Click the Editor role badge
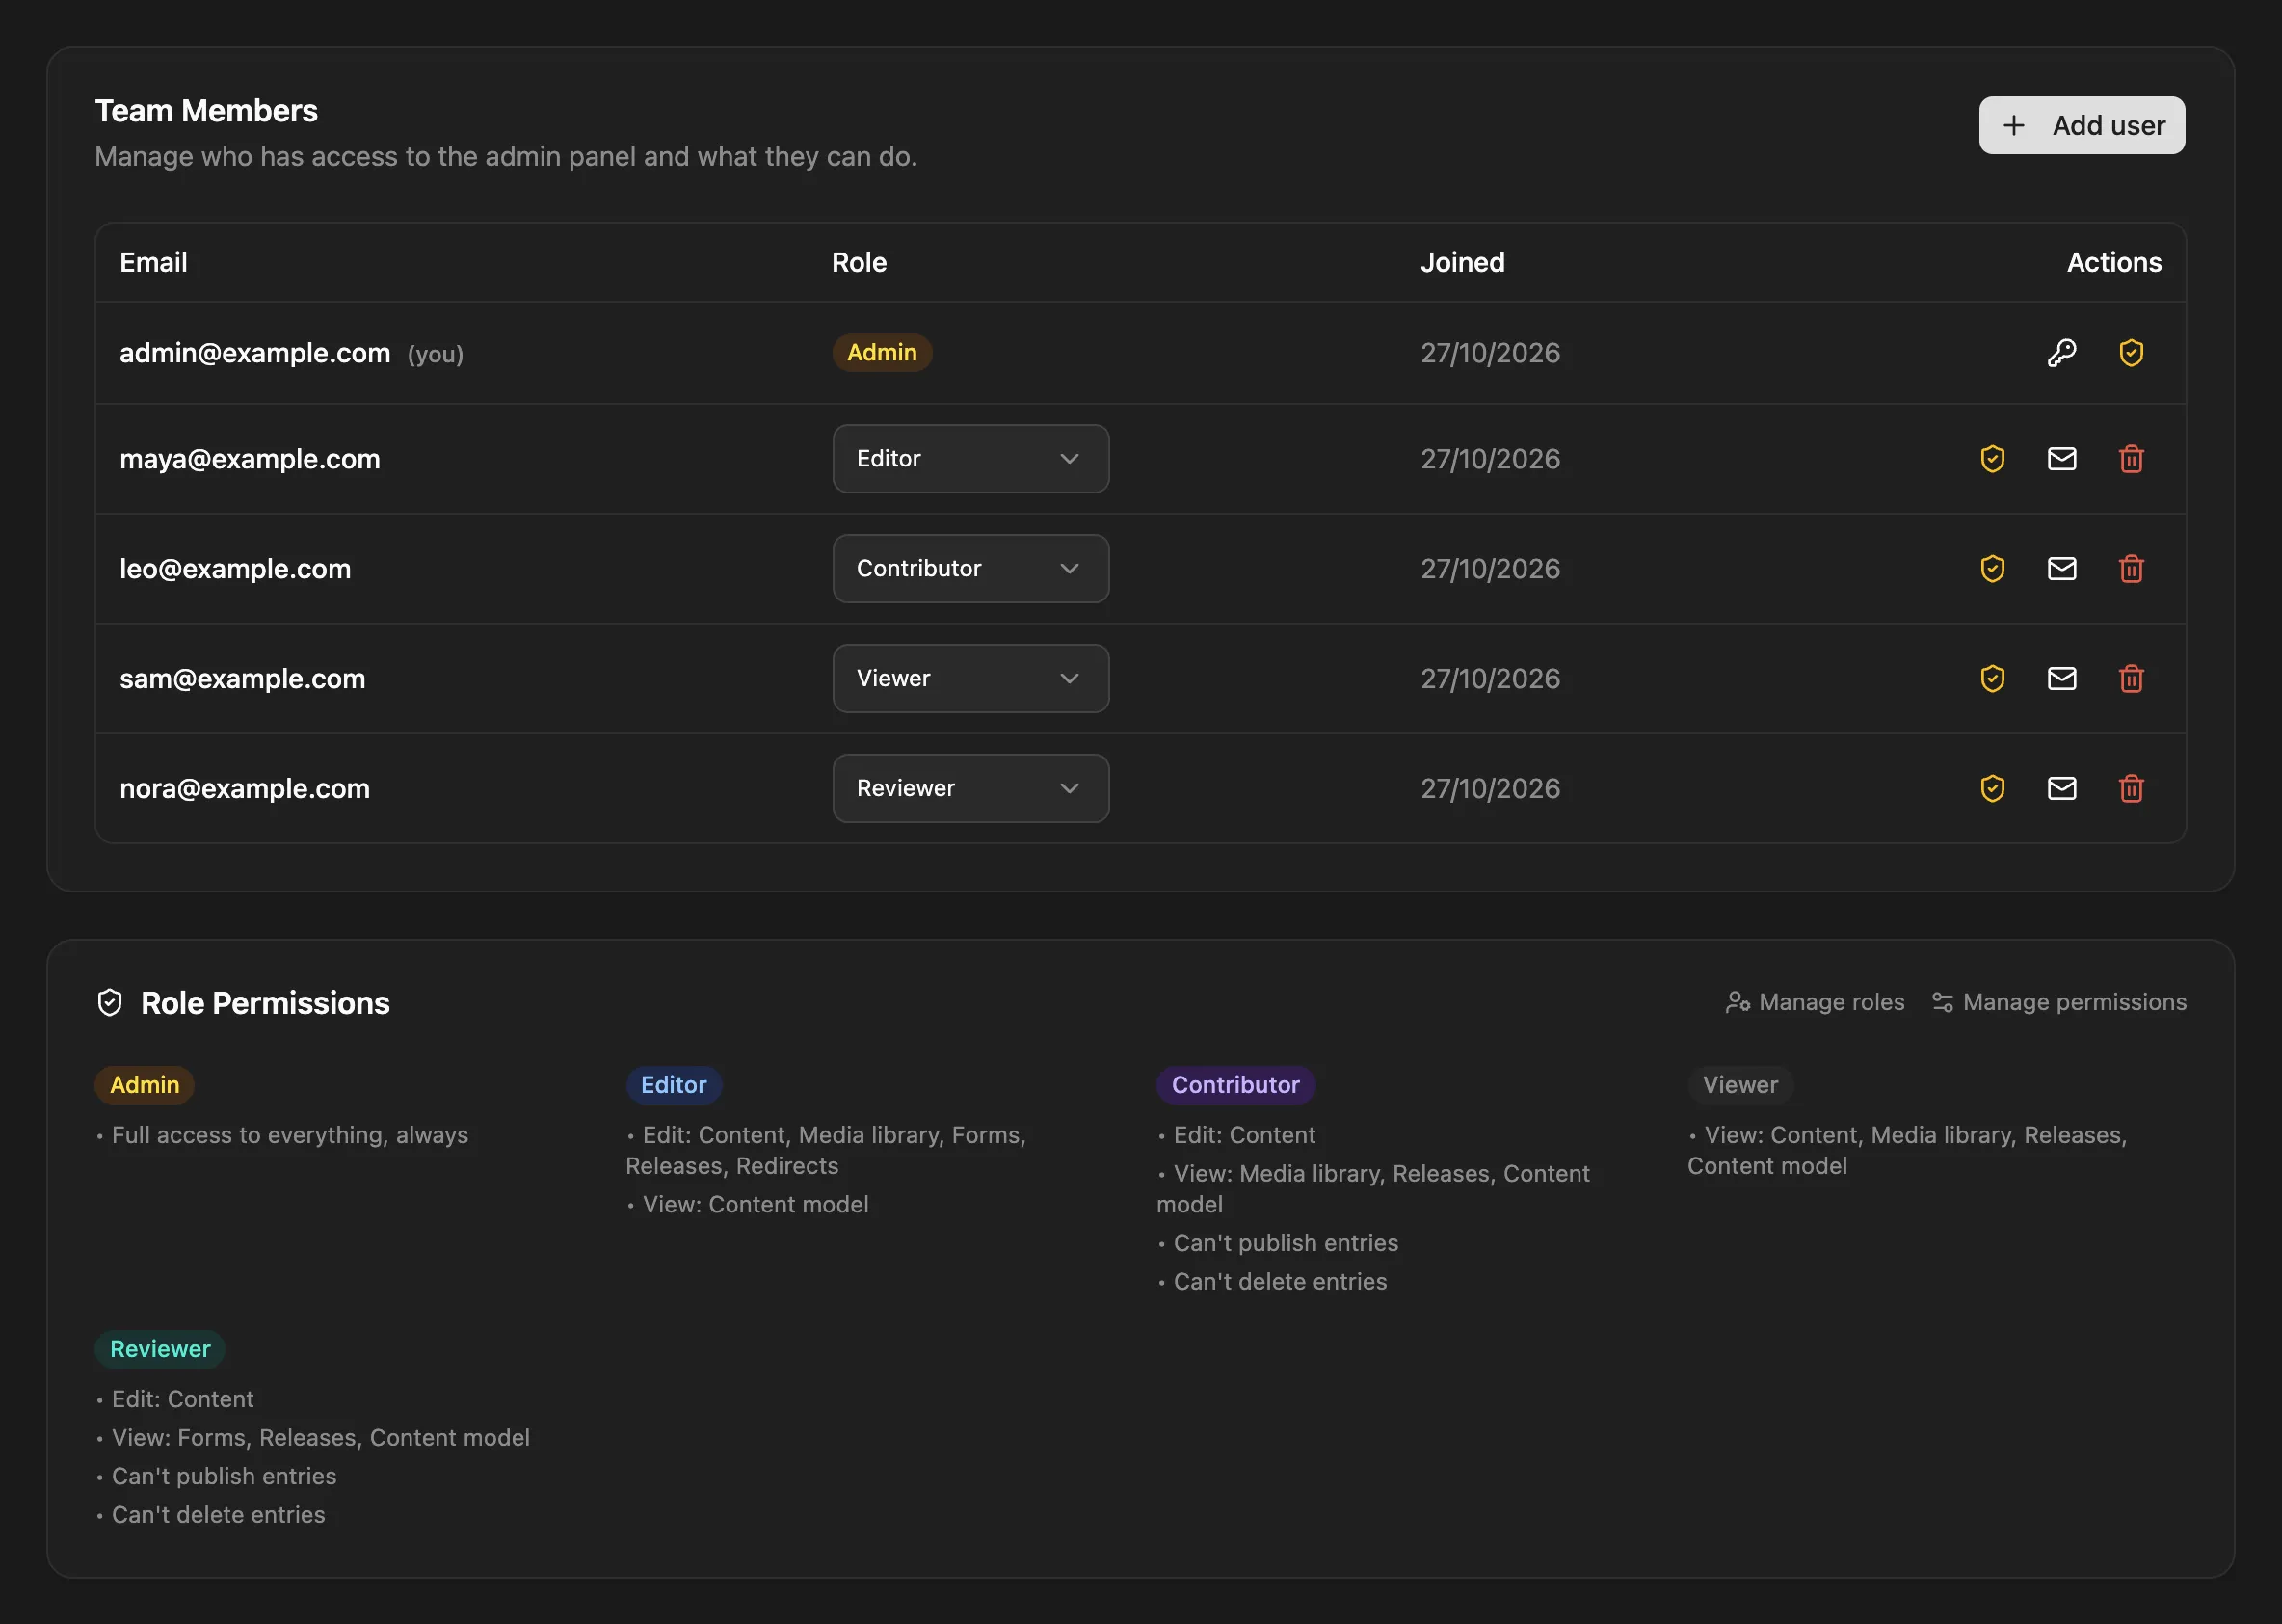Screen dimensions: 2282x1624 click(673, 1085)
